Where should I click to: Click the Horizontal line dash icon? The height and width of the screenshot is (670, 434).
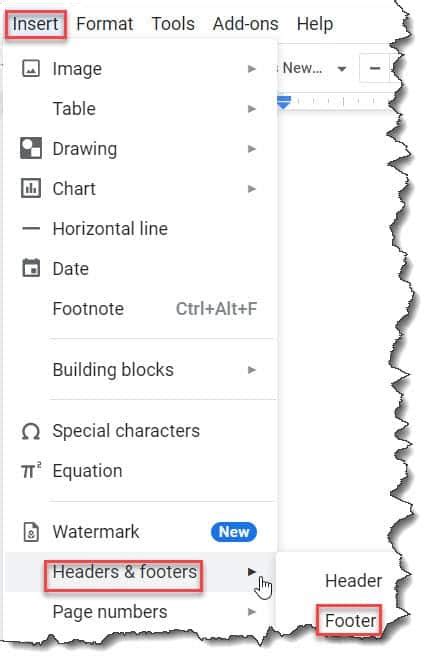(31, 229)
